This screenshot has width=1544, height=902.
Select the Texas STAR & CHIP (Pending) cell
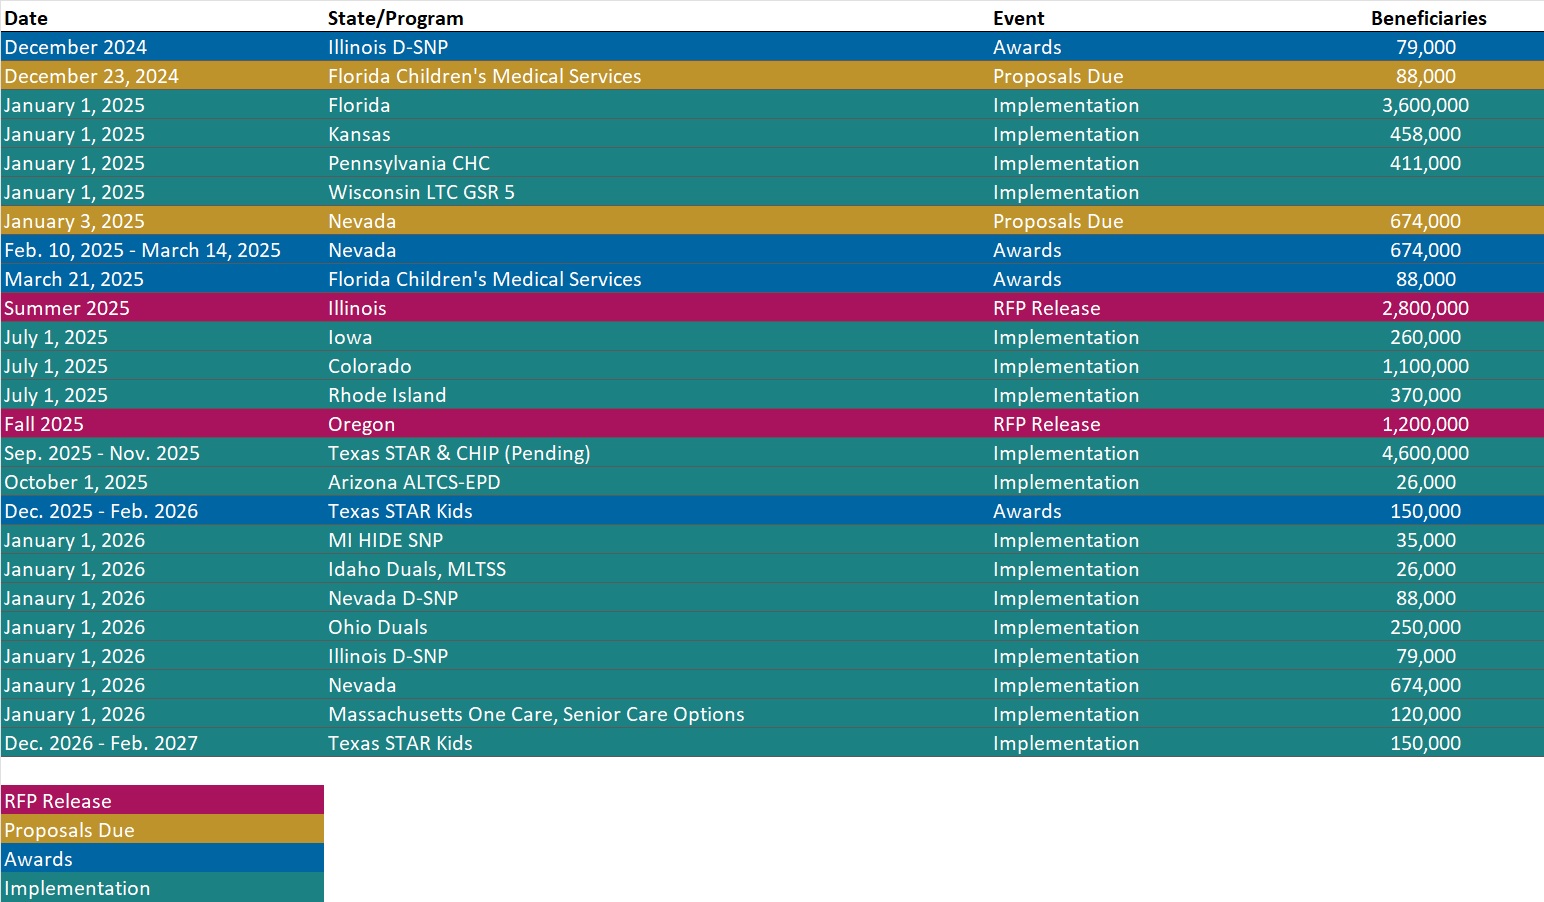tap(459, 453)
